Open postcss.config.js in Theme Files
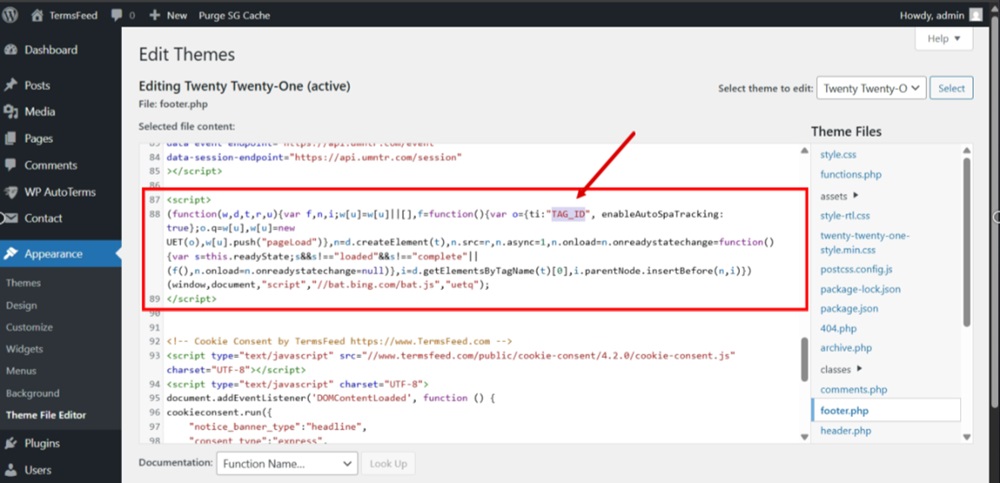Screen dimensions: 1000x483 [x=856, y=269]
